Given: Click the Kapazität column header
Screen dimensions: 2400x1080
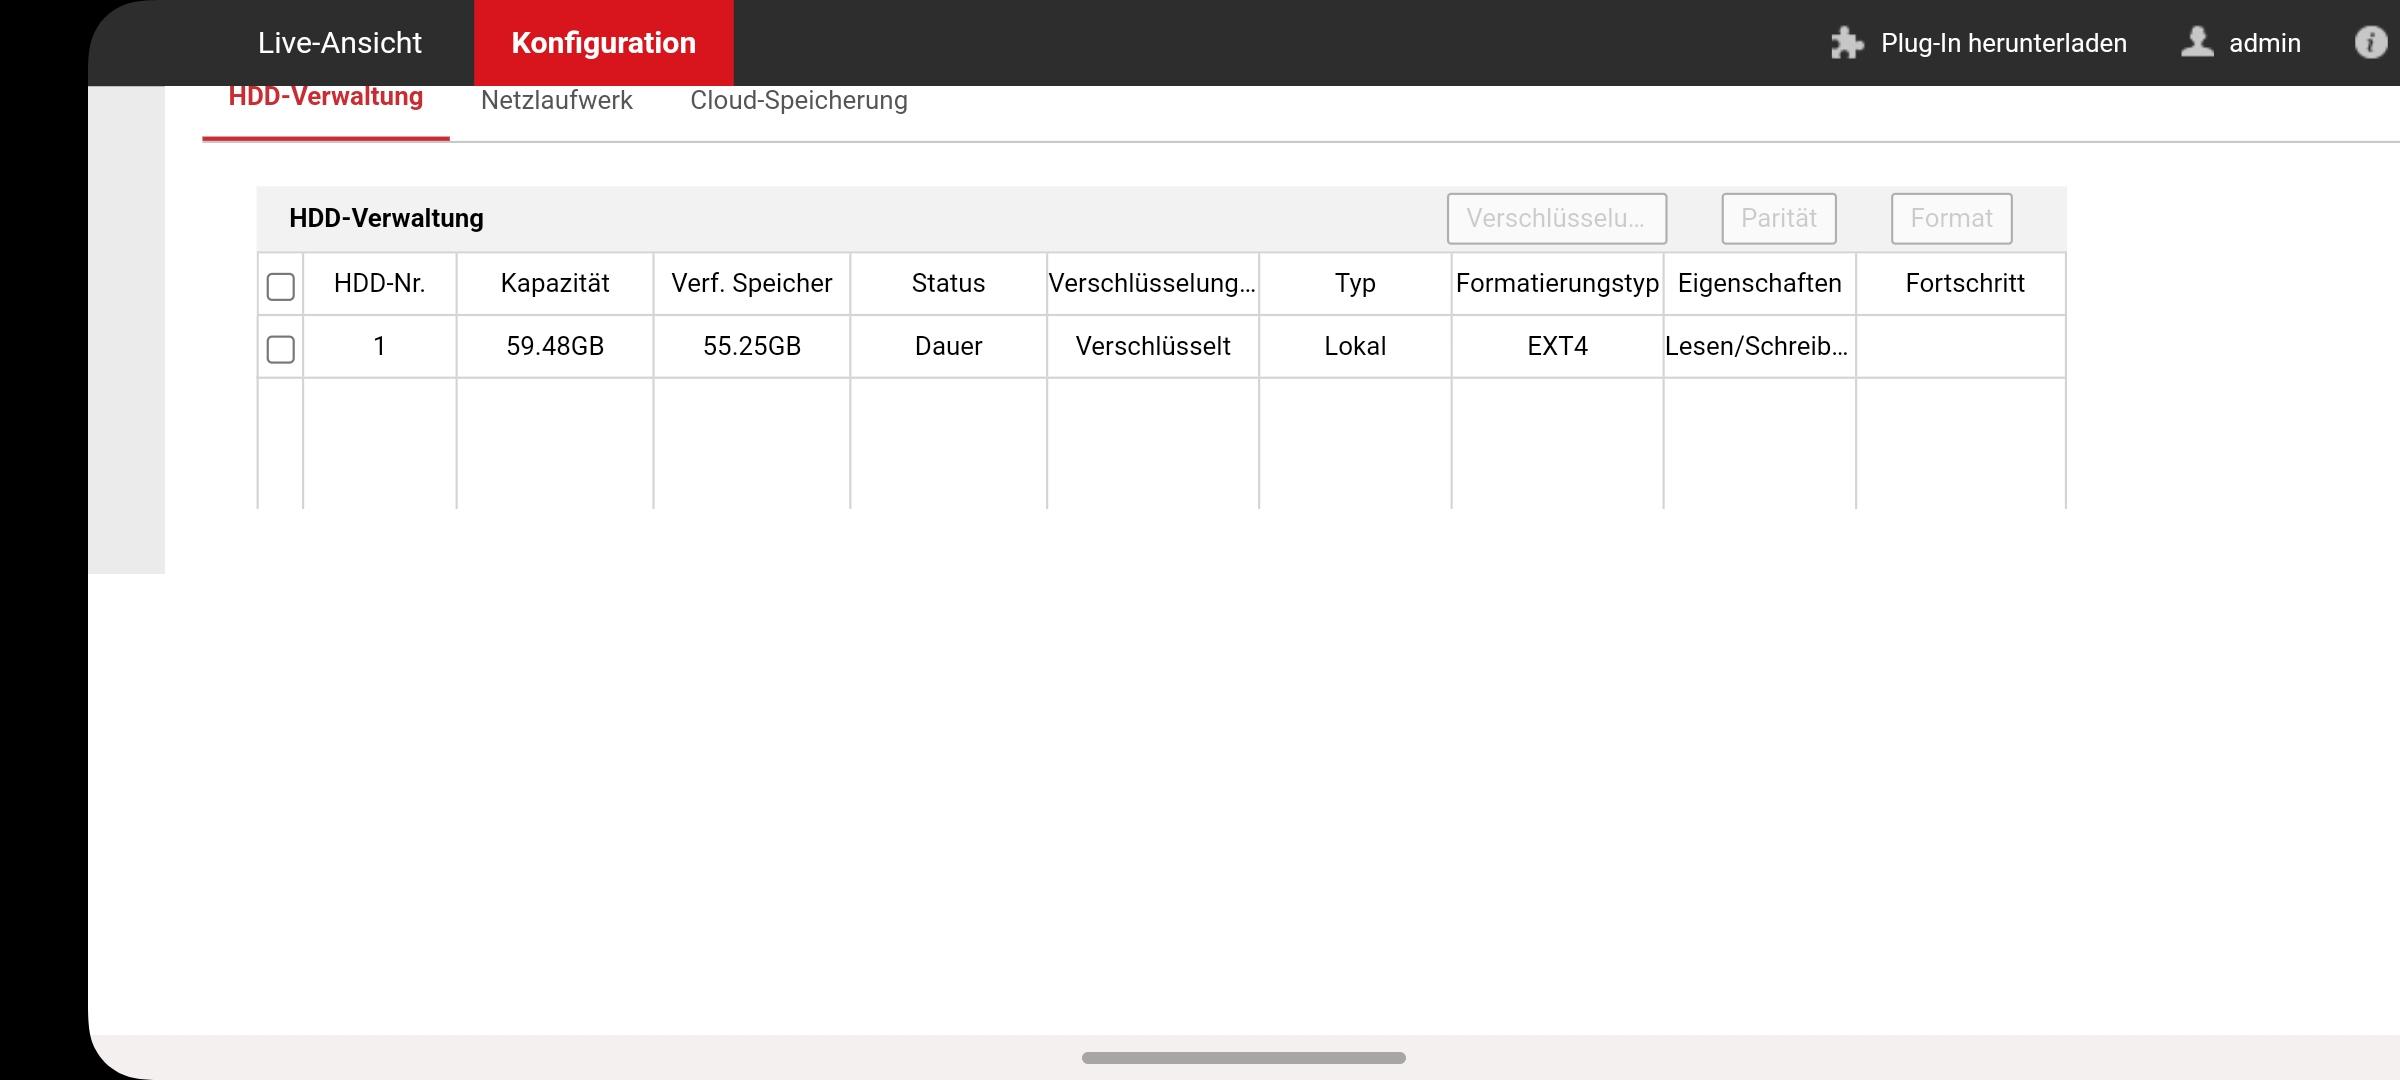Looking at the screenshot, I should tap(555, 283).
